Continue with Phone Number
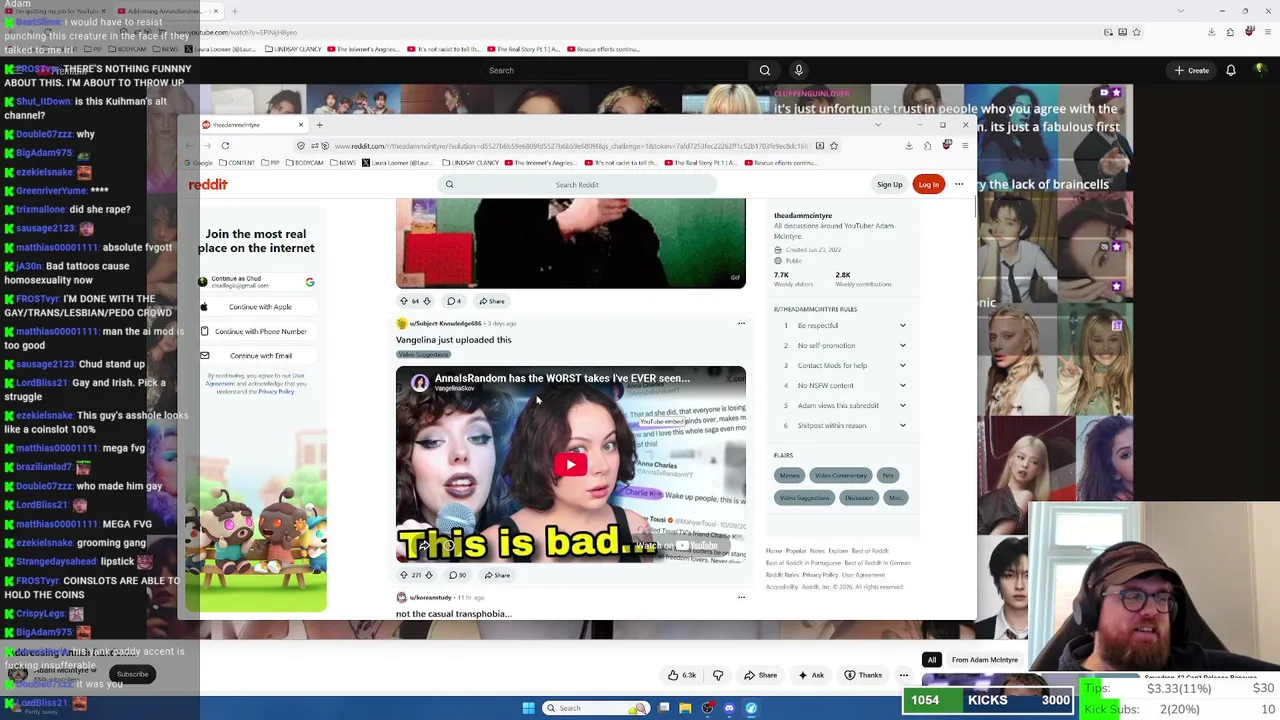The height and width of the screenshot is (720, 1280). tap(257, 331)
